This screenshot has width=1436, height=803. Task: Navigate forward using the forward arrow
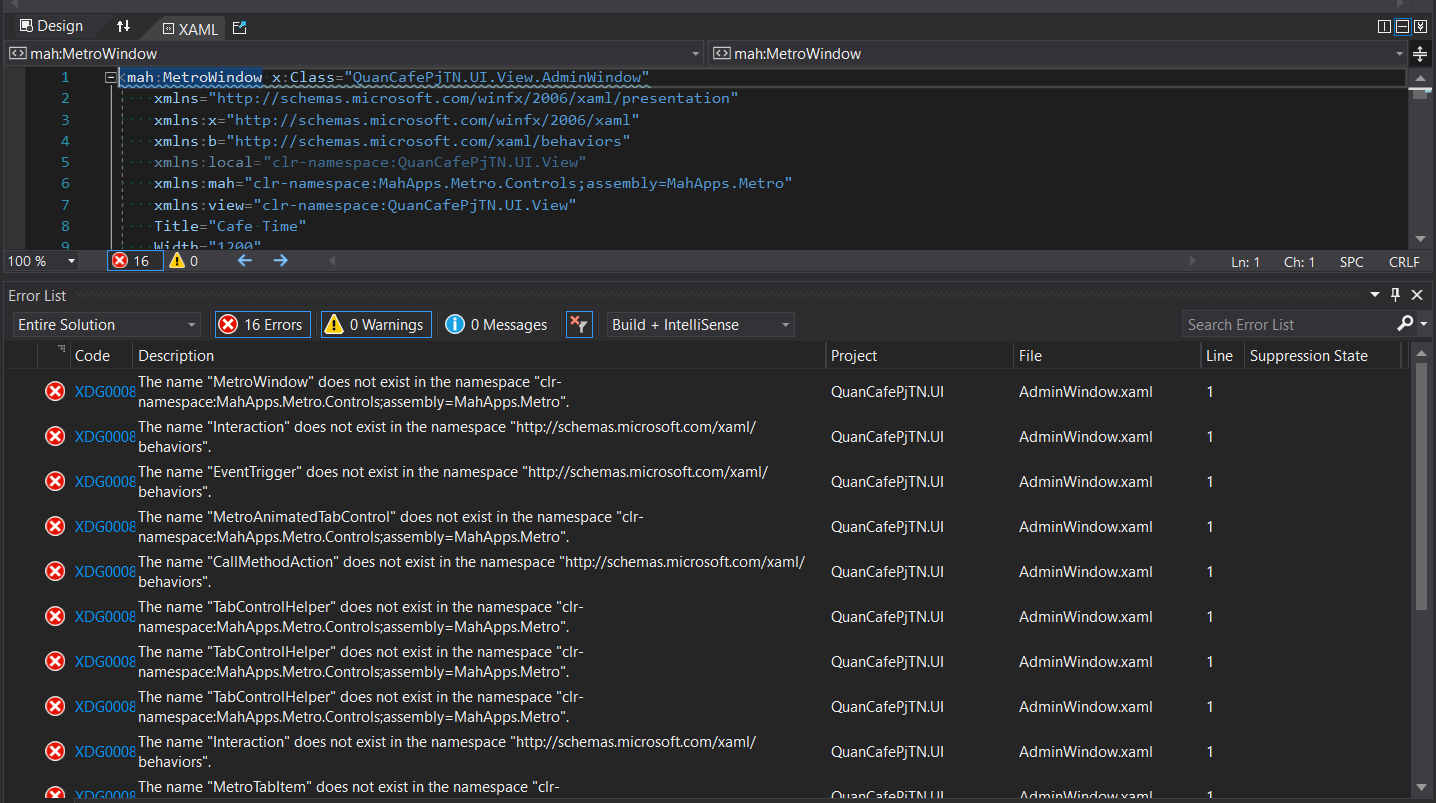pyautogui.click(x=280, y=260)
